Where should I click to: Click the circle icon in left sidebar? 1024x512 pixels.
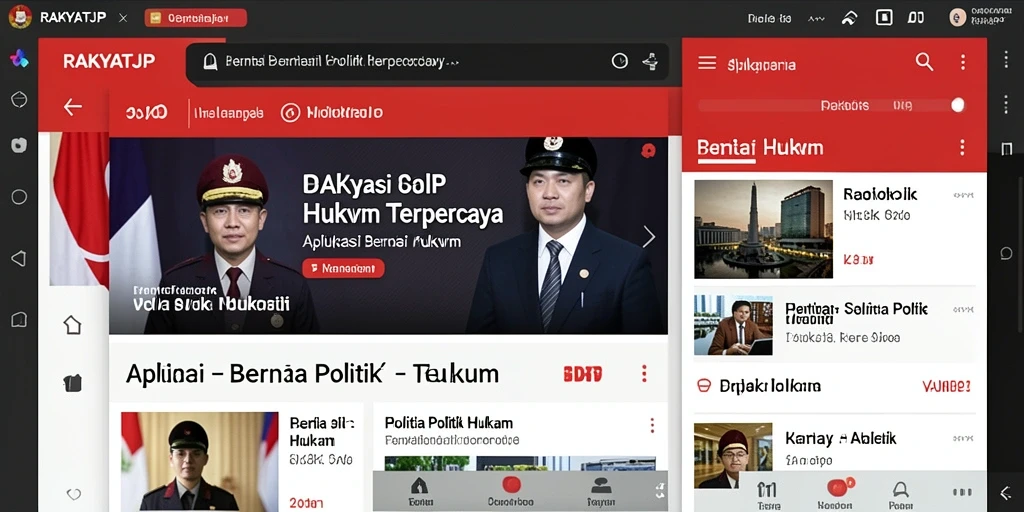tap(19, 197)
